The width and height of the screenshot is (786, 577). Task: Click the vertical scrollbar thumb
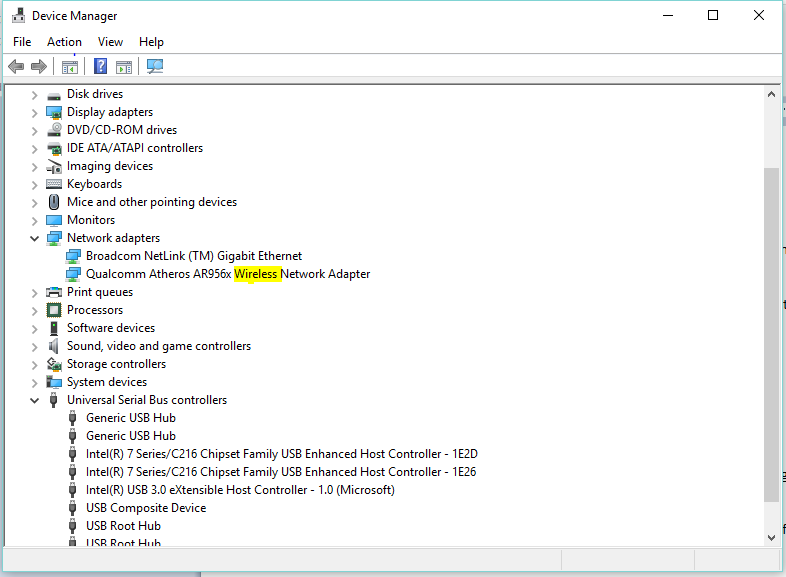click(x=771, y=334)
